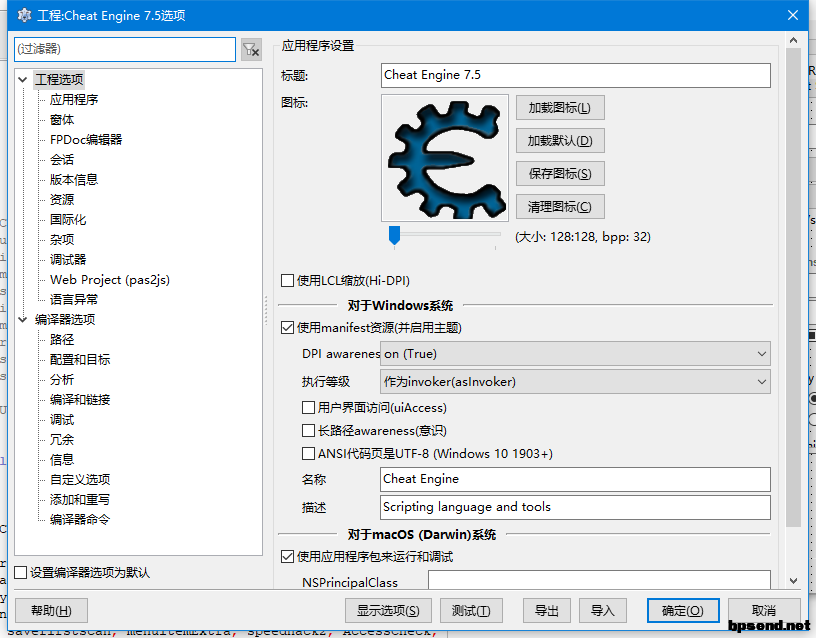The height and width of the screenshot is (638, 816).
Task: Collapse the 编译器选项 tree node
Action: [x=22, y=320]
